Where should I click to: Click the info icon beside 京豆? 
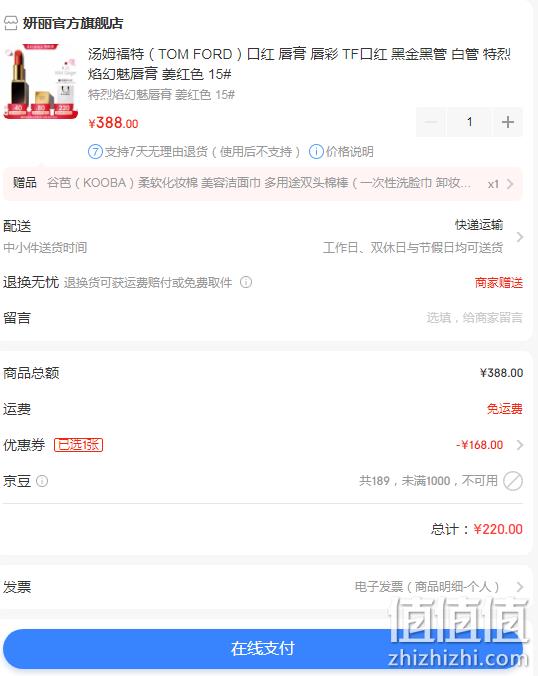coord(42,481)
